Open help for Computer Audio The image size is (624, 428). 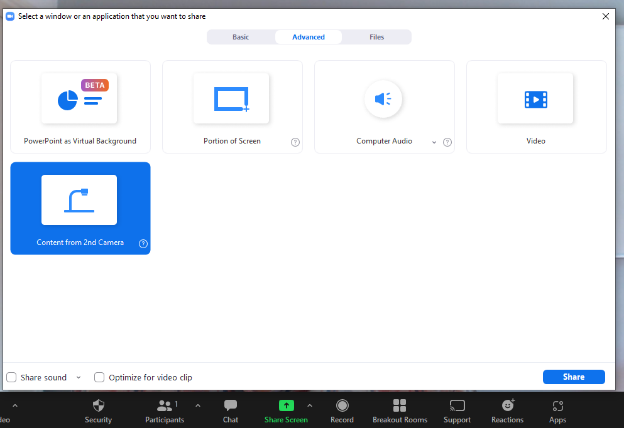pyautogui.click(x=447, y=142)
